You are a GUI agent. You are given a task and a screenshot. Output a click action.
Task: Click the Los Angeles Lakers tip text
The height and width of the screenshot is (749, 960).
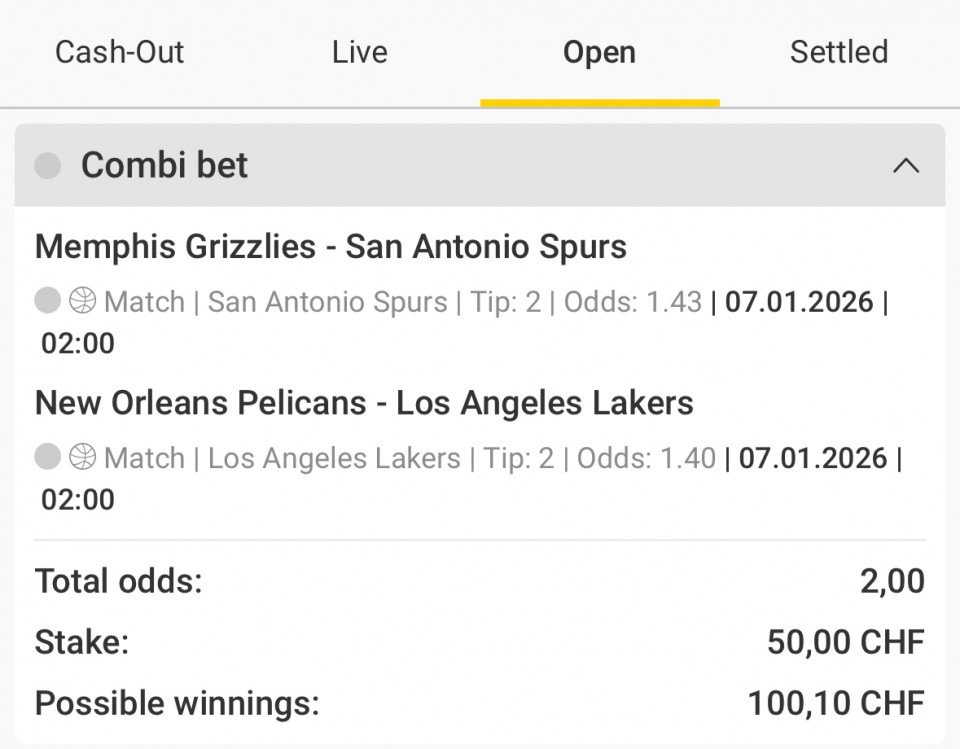[x=334, y=458]
